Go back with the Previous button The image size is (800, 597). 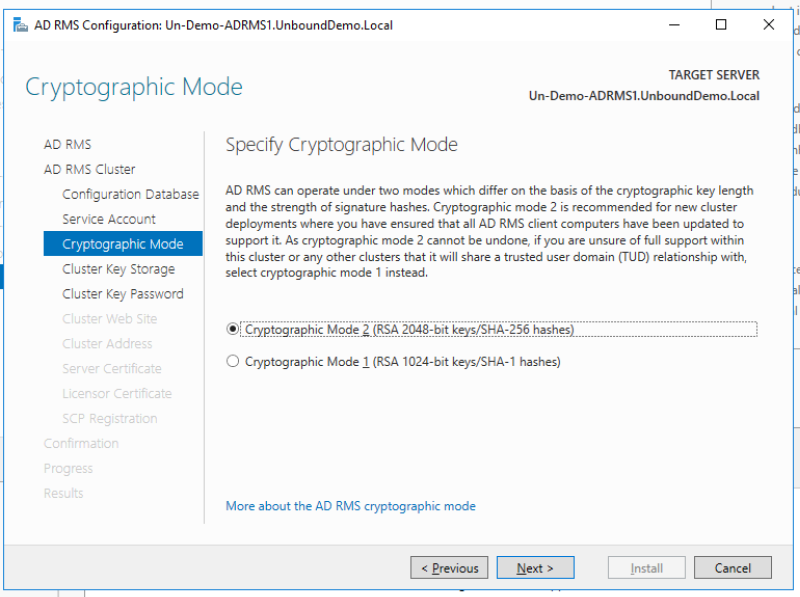tap(449, 568)
